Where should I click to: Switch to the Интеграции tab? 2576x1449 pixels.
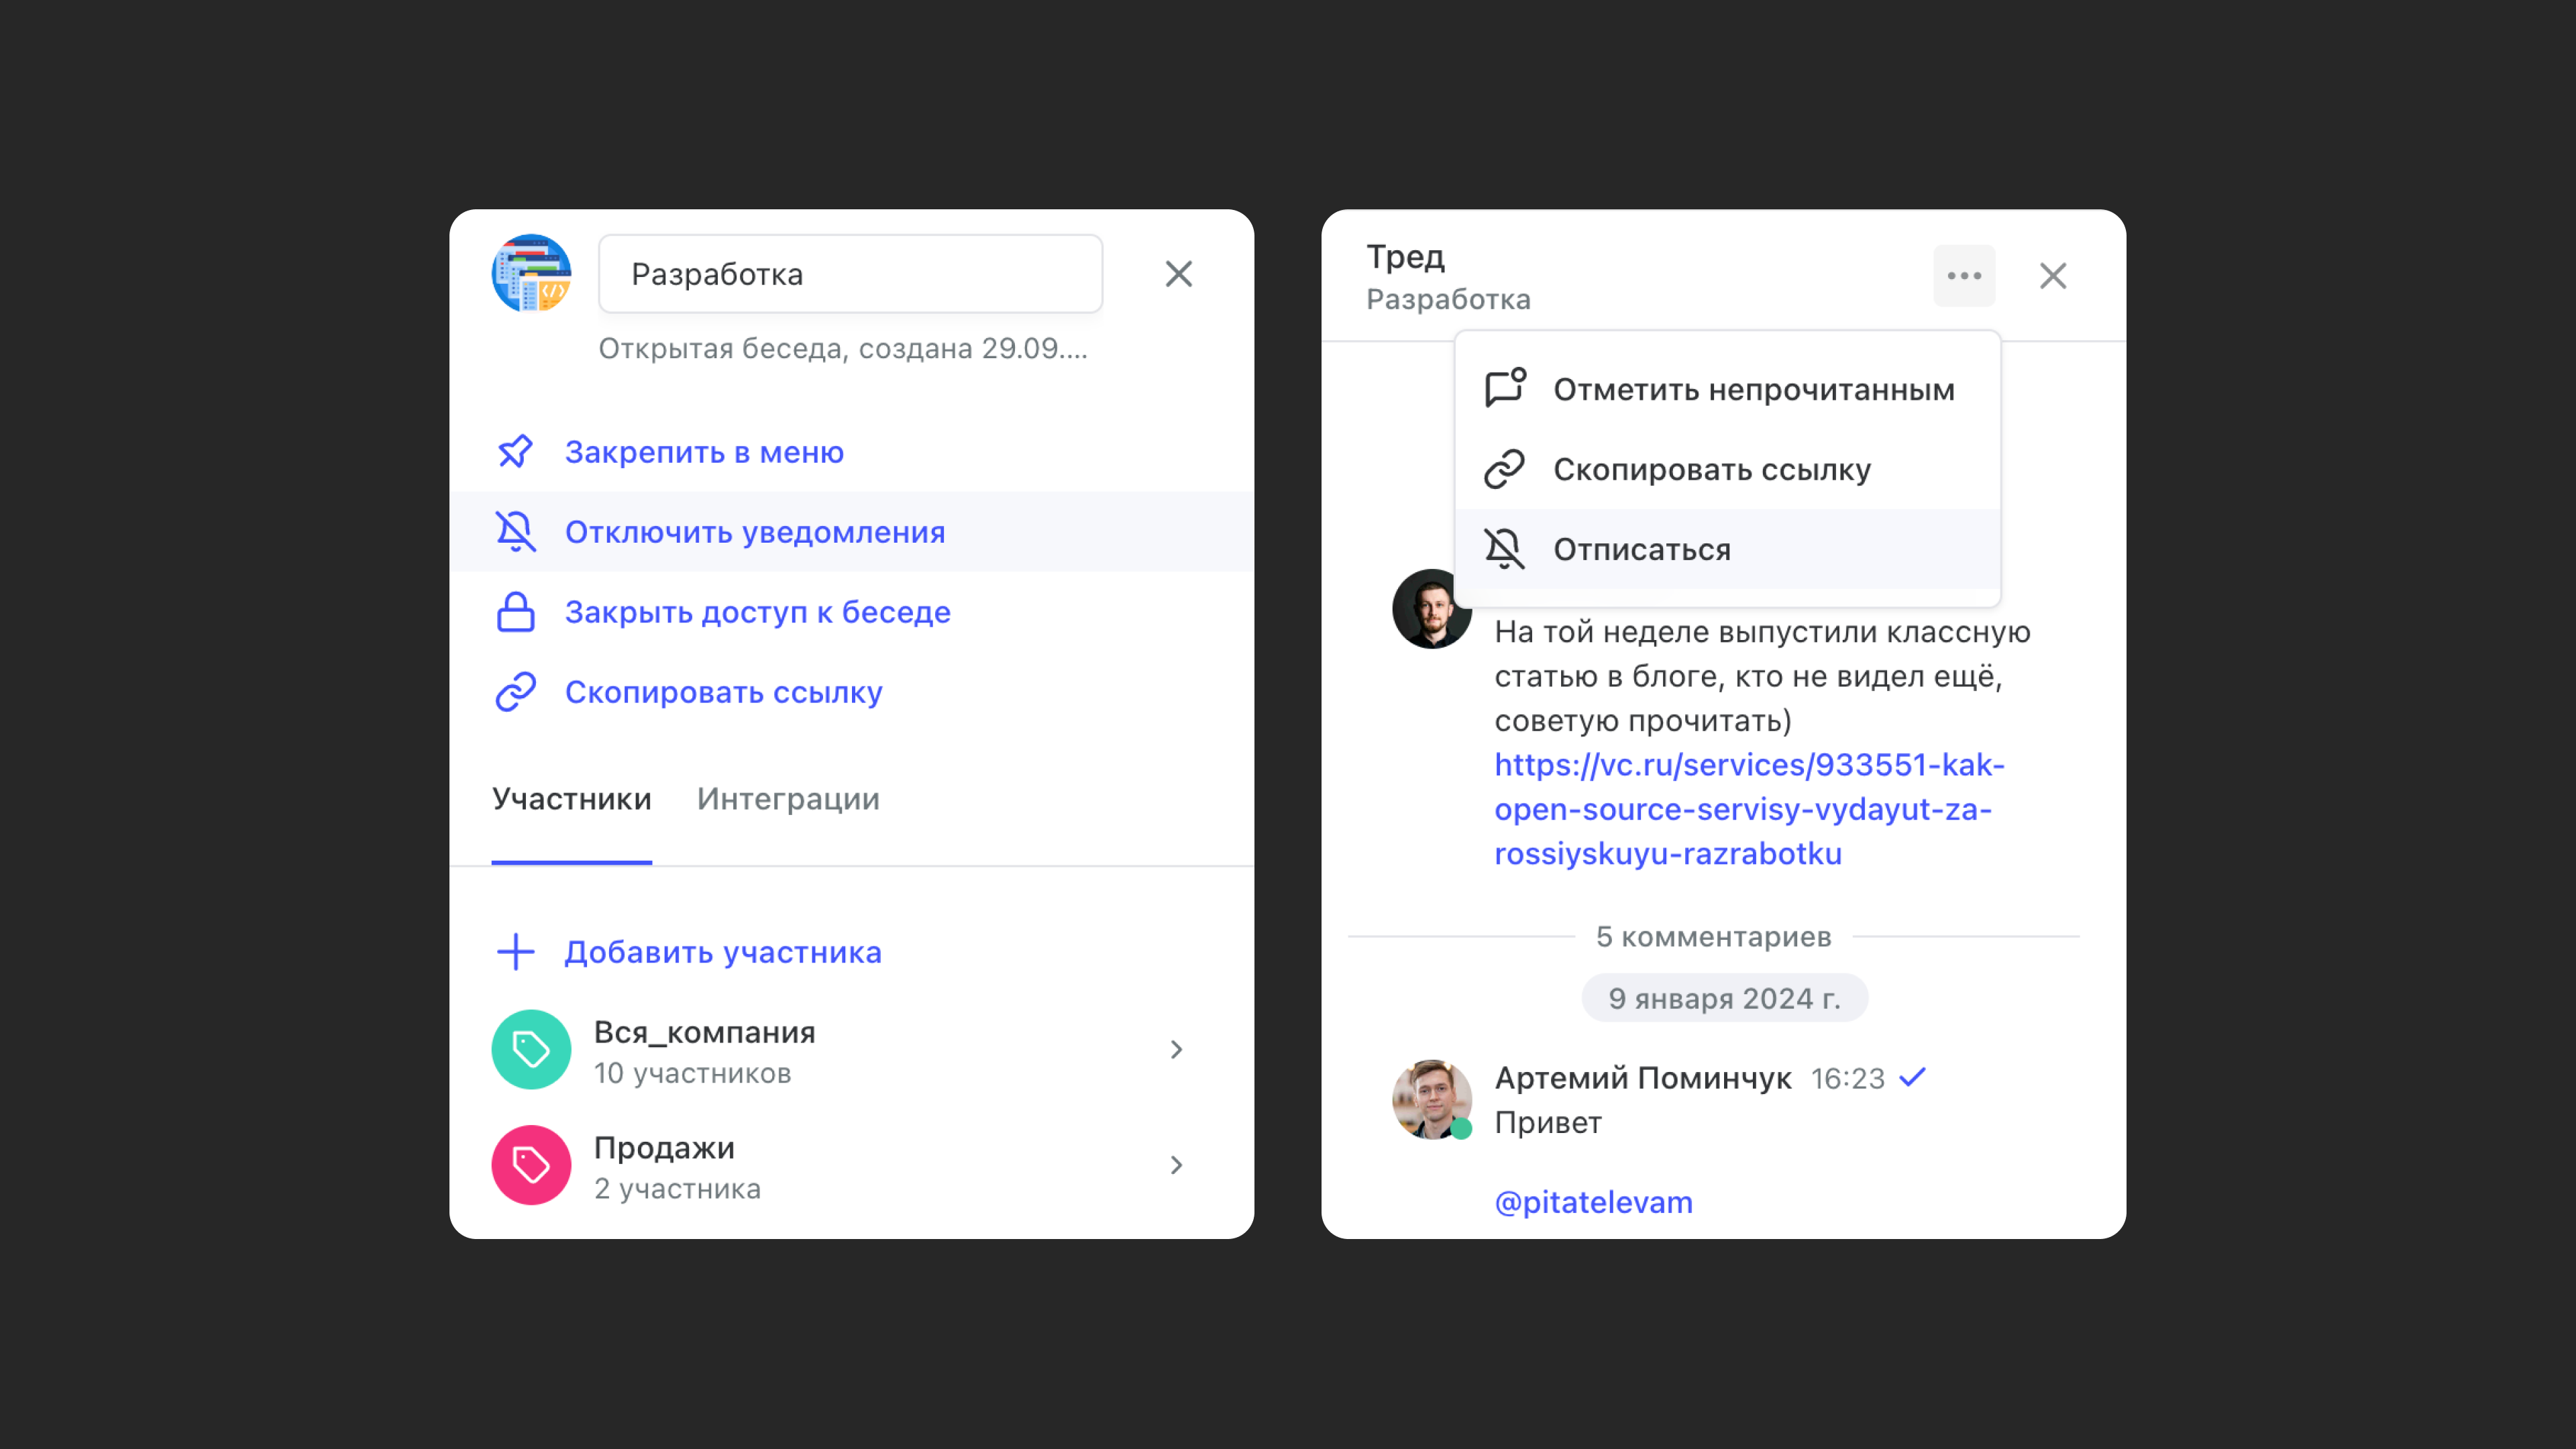(788, 799)
